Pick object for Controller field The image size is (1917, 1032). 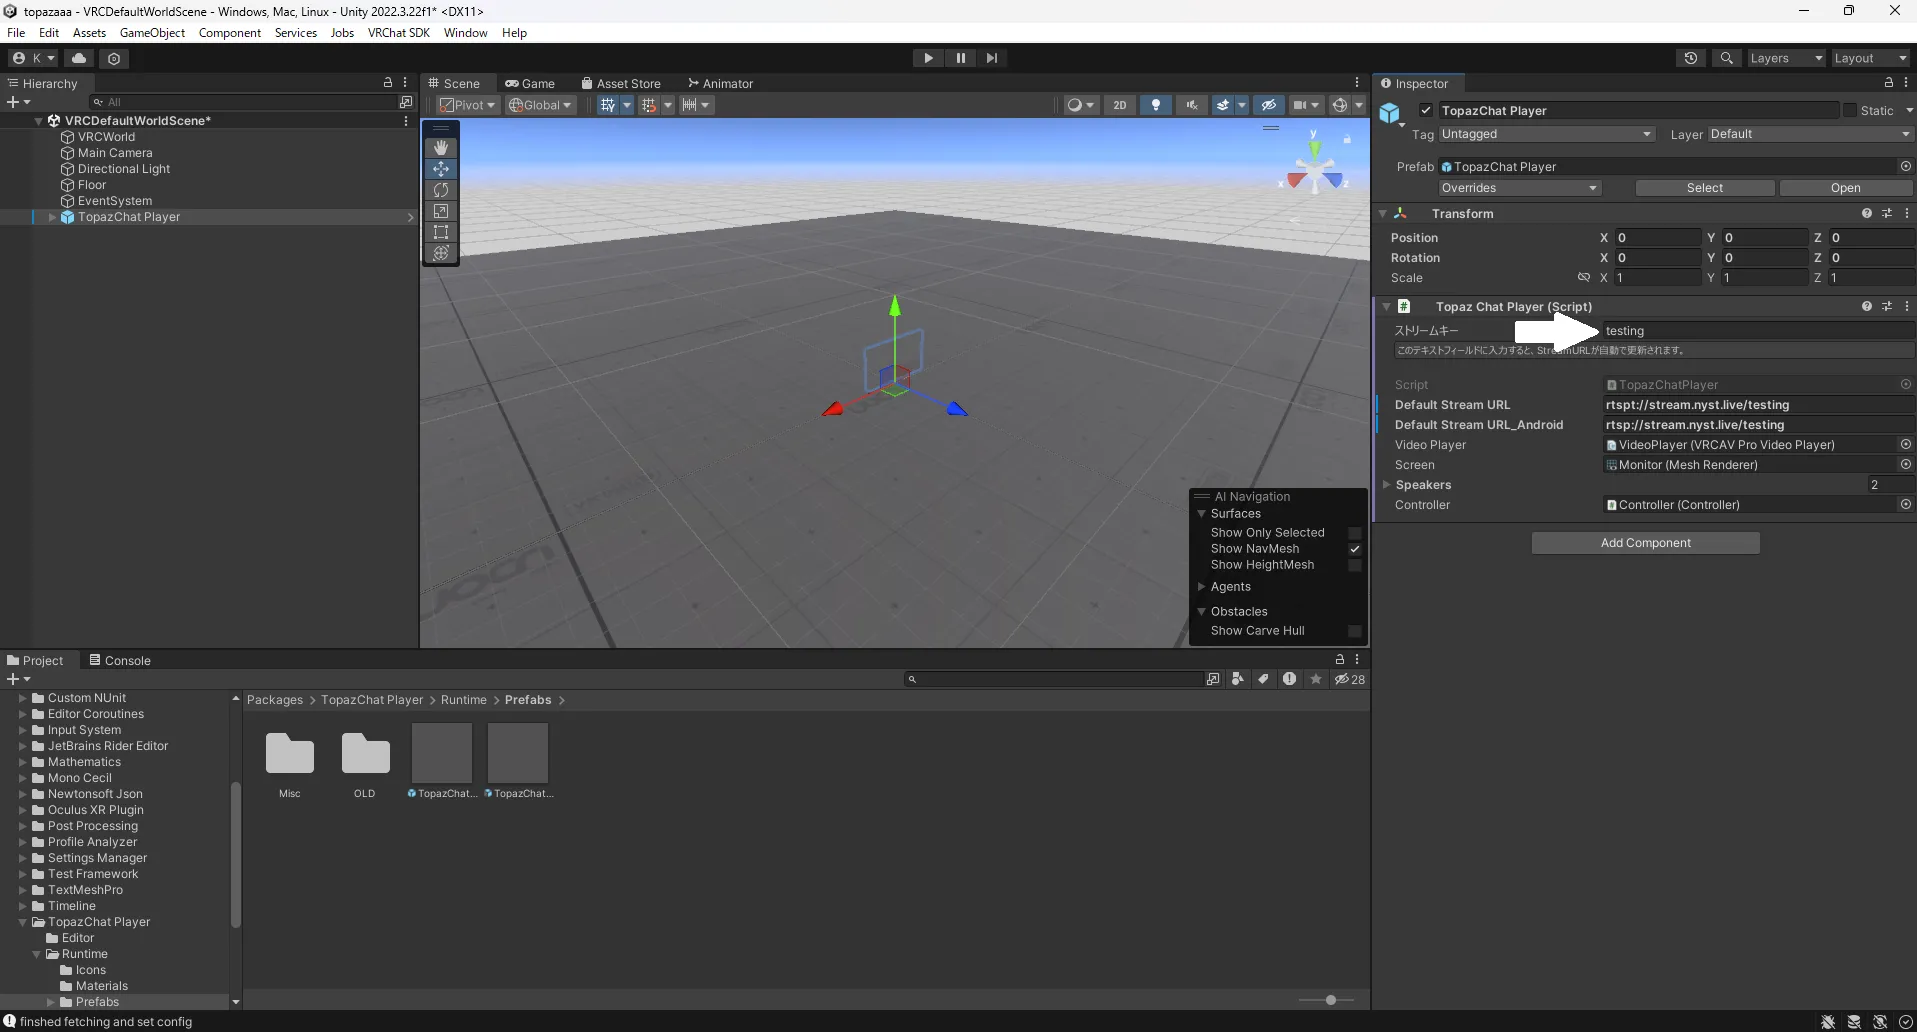1905,505
